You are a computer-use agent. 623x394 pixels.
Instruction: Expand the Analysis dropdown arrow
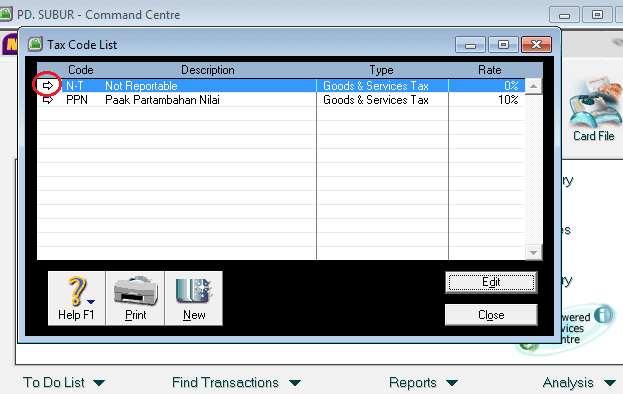coord(610,383)
